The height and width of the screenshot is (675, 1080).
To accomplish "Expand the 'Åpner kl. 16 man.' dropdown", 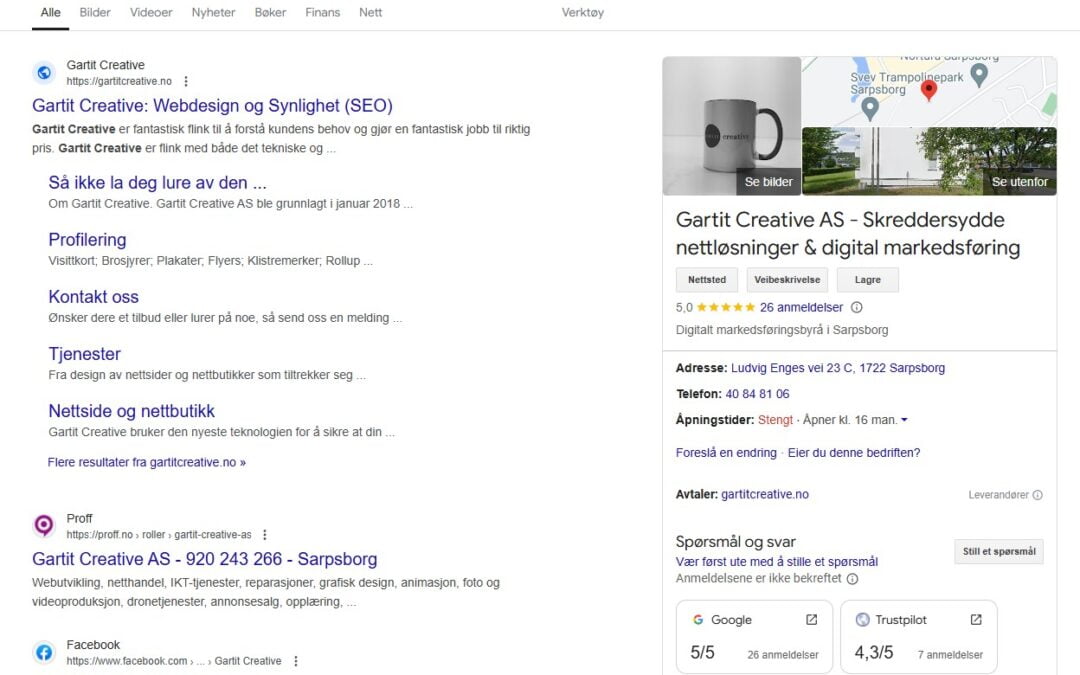I will (904, 419).
